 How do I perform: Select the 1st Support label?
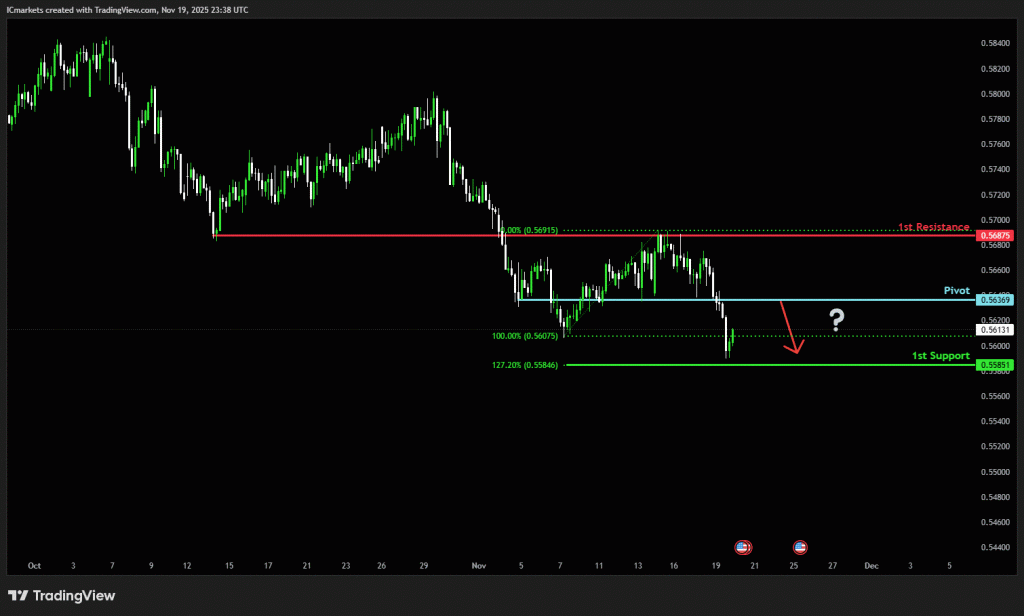pos(940,356)
